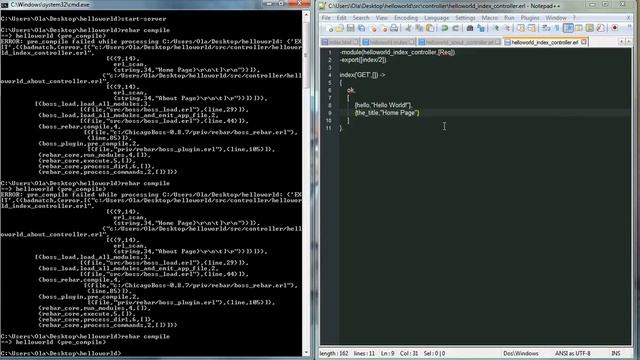Screen dimensions: 640x360
Task: Click the Replace toolbar icon
Action: click(481, 28)
